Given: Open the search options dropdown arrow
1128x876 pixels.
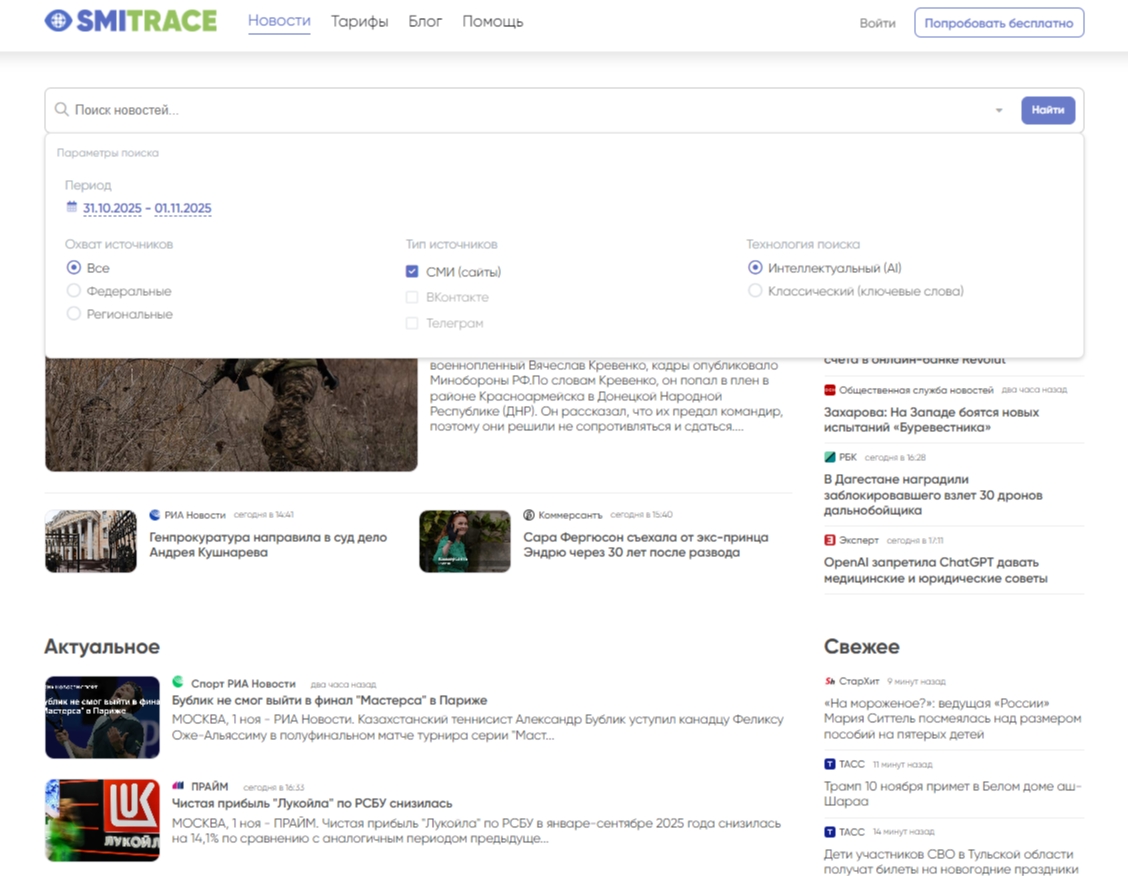Looking at the screenshot, I should click(999, 110).
